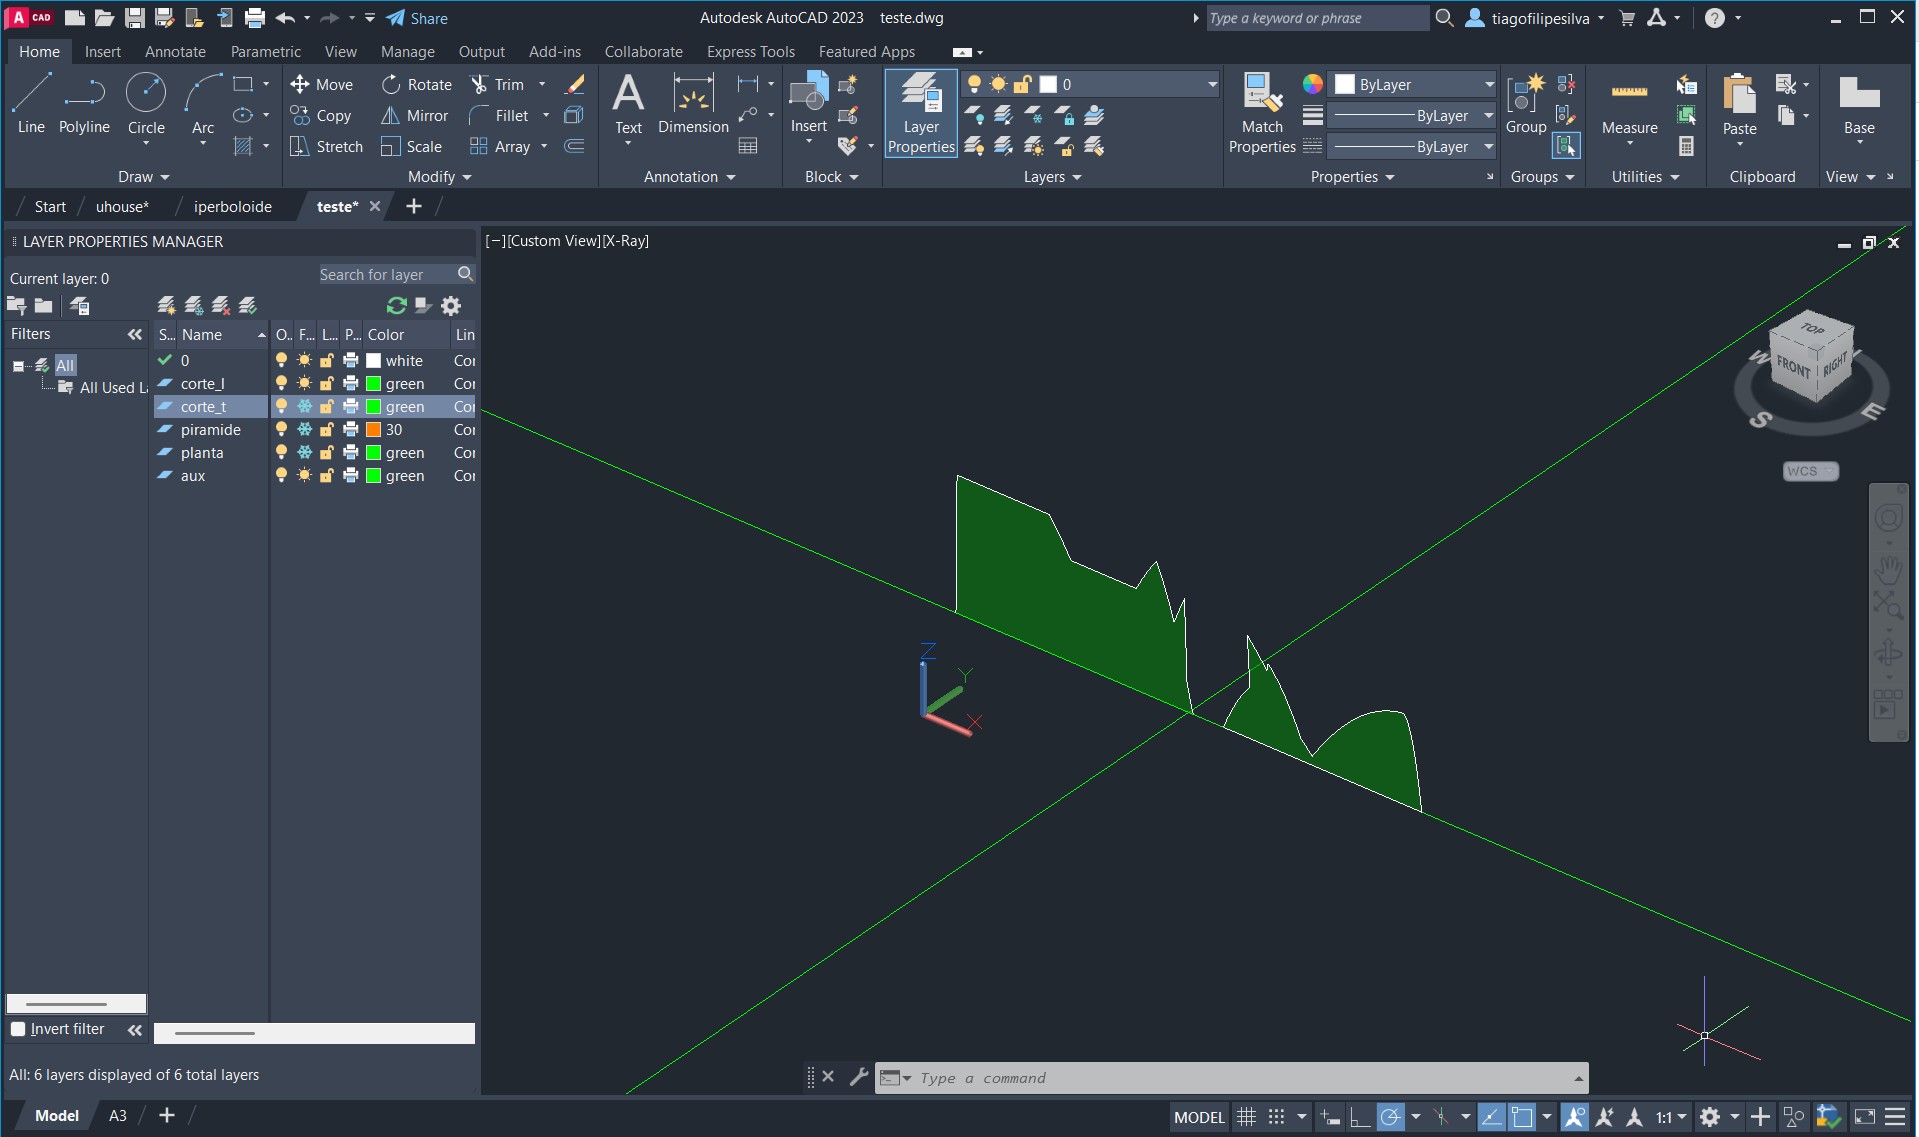The height and width of the screenshot is (1137, 1919).
Task: Click the orange color swatch of piramide
Action: [x=374, y=430]
